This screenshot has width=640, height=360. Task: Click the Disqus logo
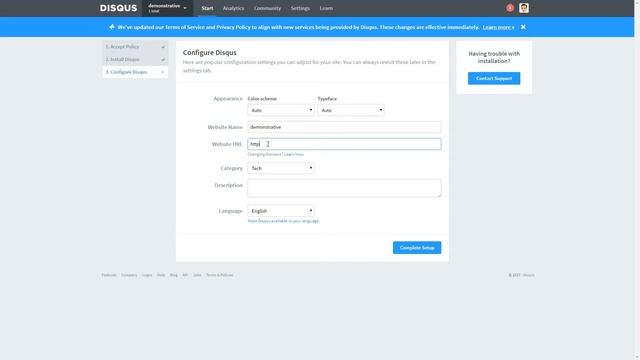coord(118,8)
